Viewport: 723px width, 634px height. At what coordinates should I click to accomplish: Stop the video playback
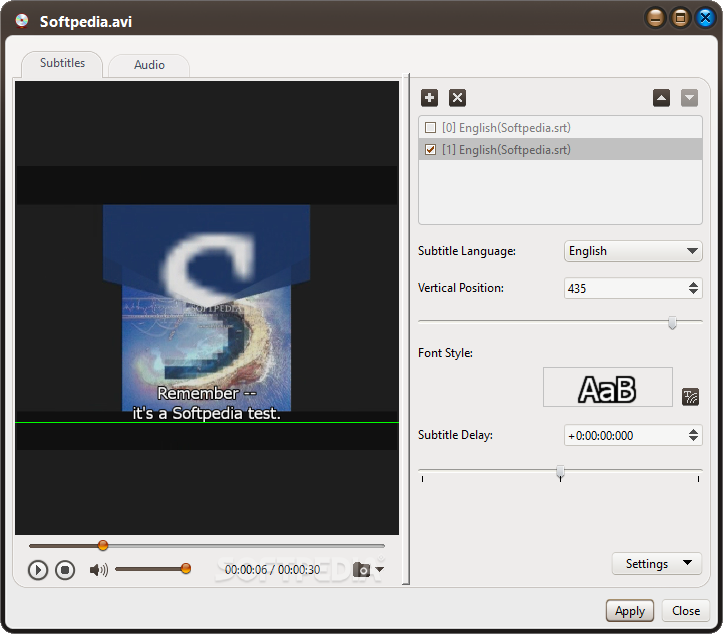65,570
